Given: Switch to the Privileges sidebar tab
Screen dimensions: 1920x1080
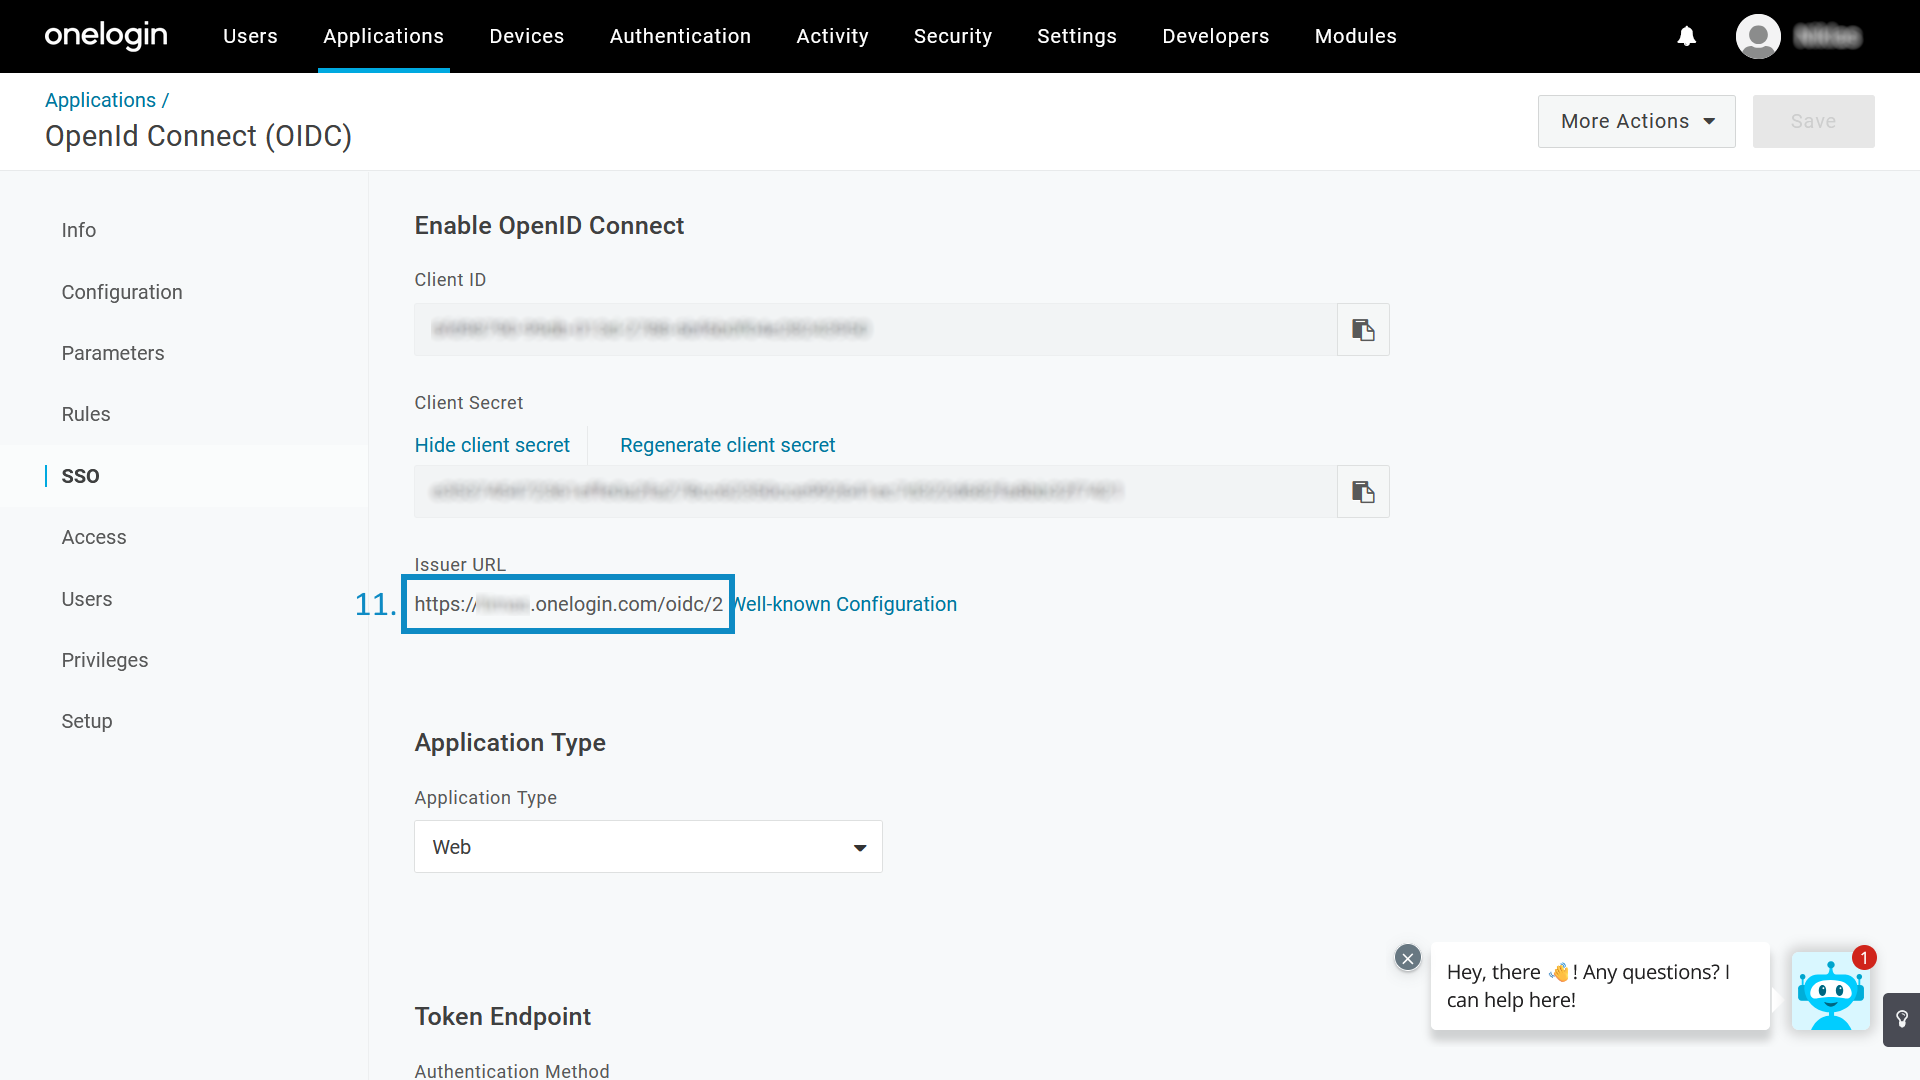Looking at the screenshot, I should tap(105, 660).
